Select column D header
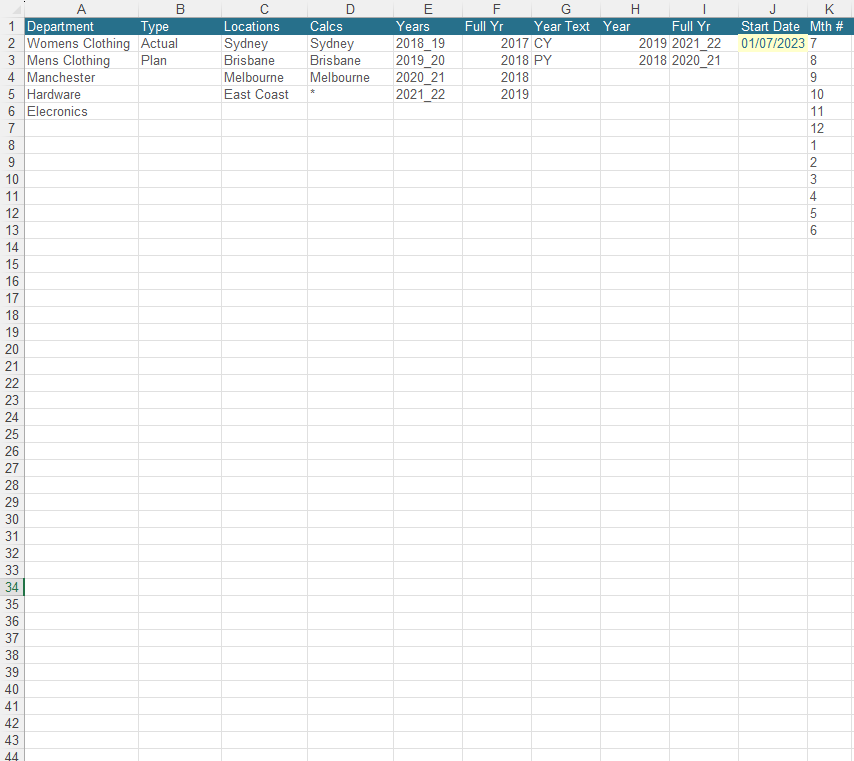Image resolution: width=854 pixels, height=761 pixels. (x=350, y=9)
